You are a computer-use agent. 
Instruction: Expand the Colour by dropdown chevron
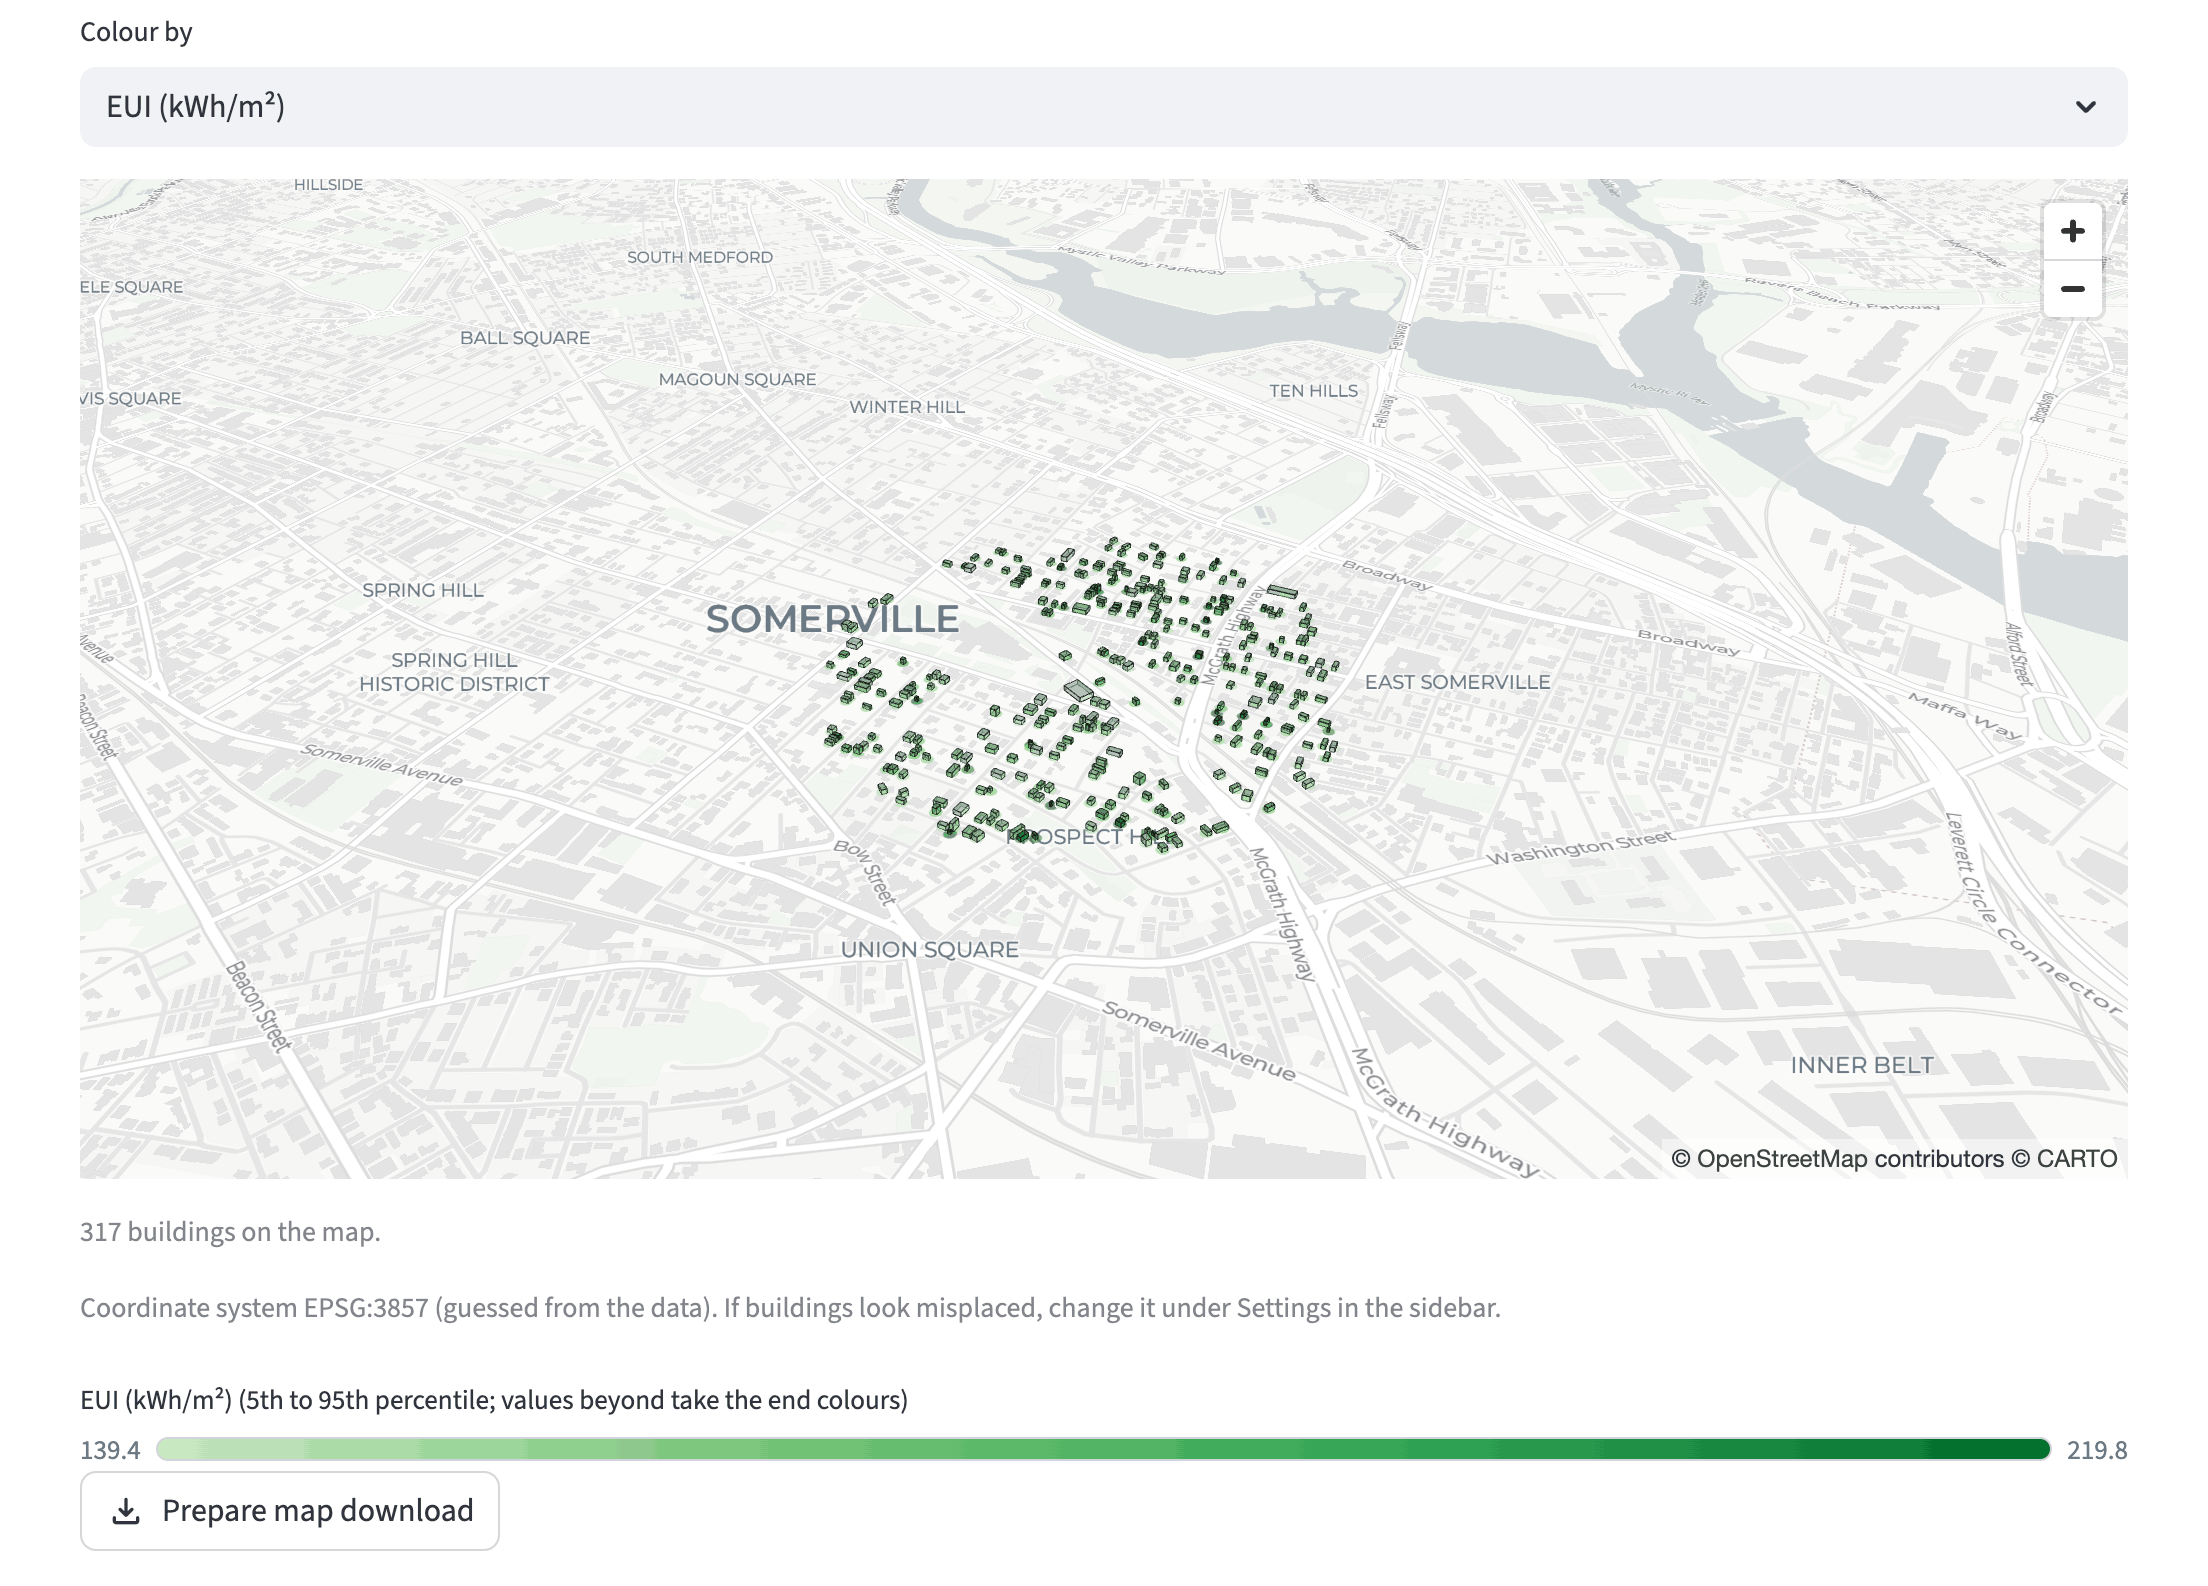click(2085, 107)
